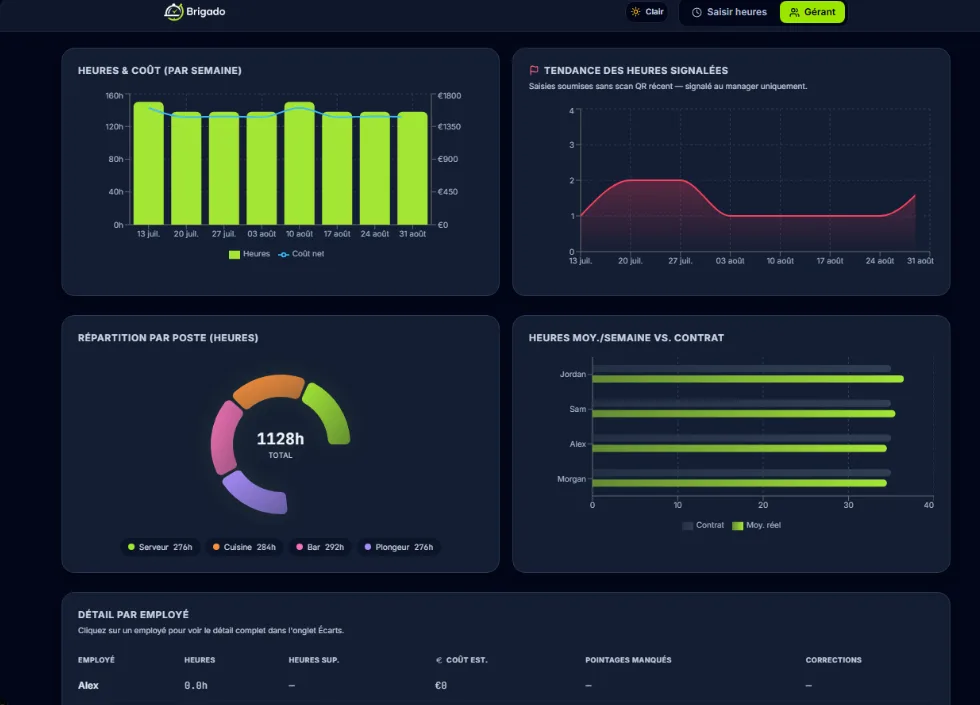Sort by the Corrections column header

[x=833, y=660]
